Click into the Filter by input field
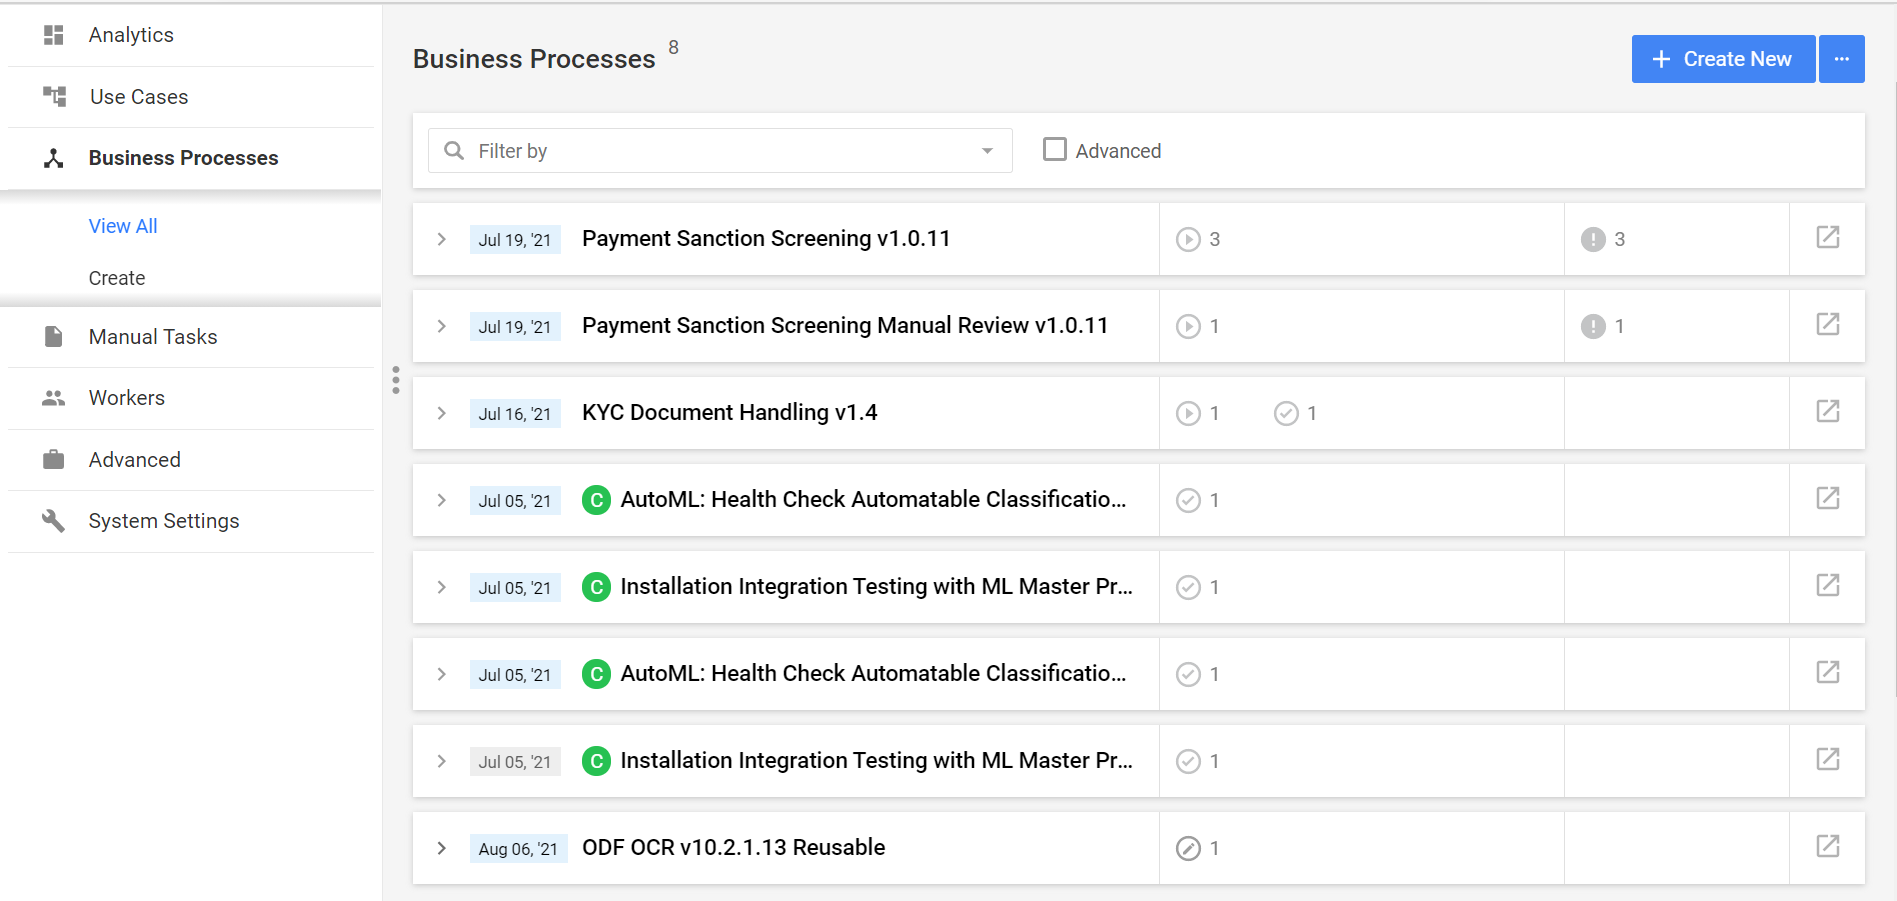The height and width of the screenshot is (901, 1897). click(x=720, y=150)
